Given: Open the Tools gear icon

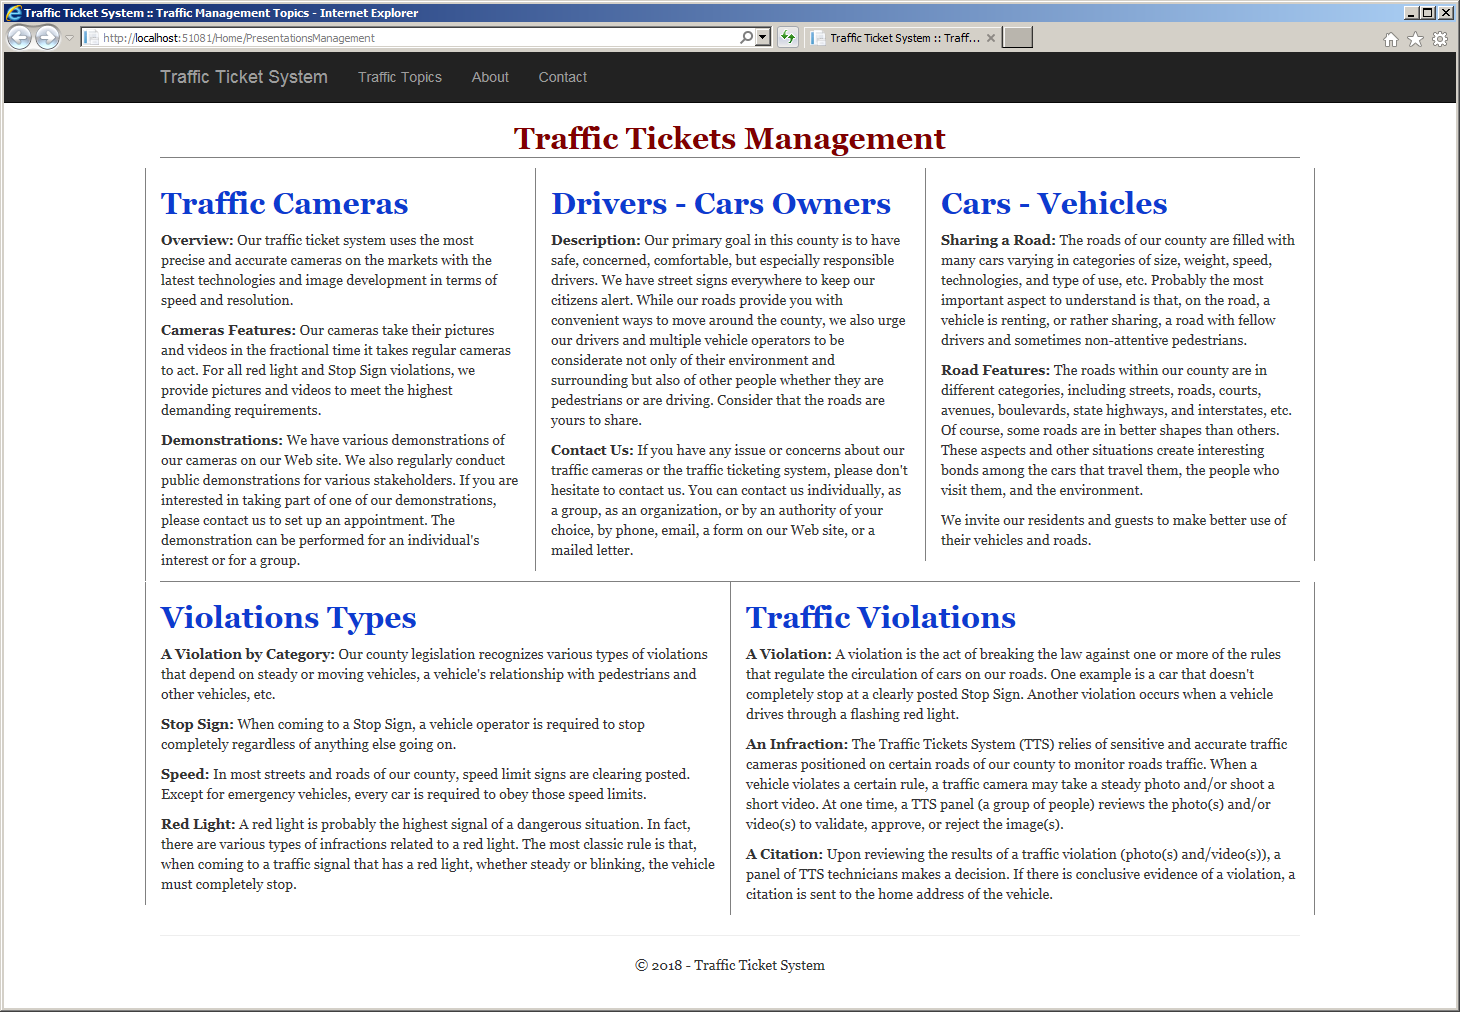Looking at the screenshot, I should [x=1440, y=39].
